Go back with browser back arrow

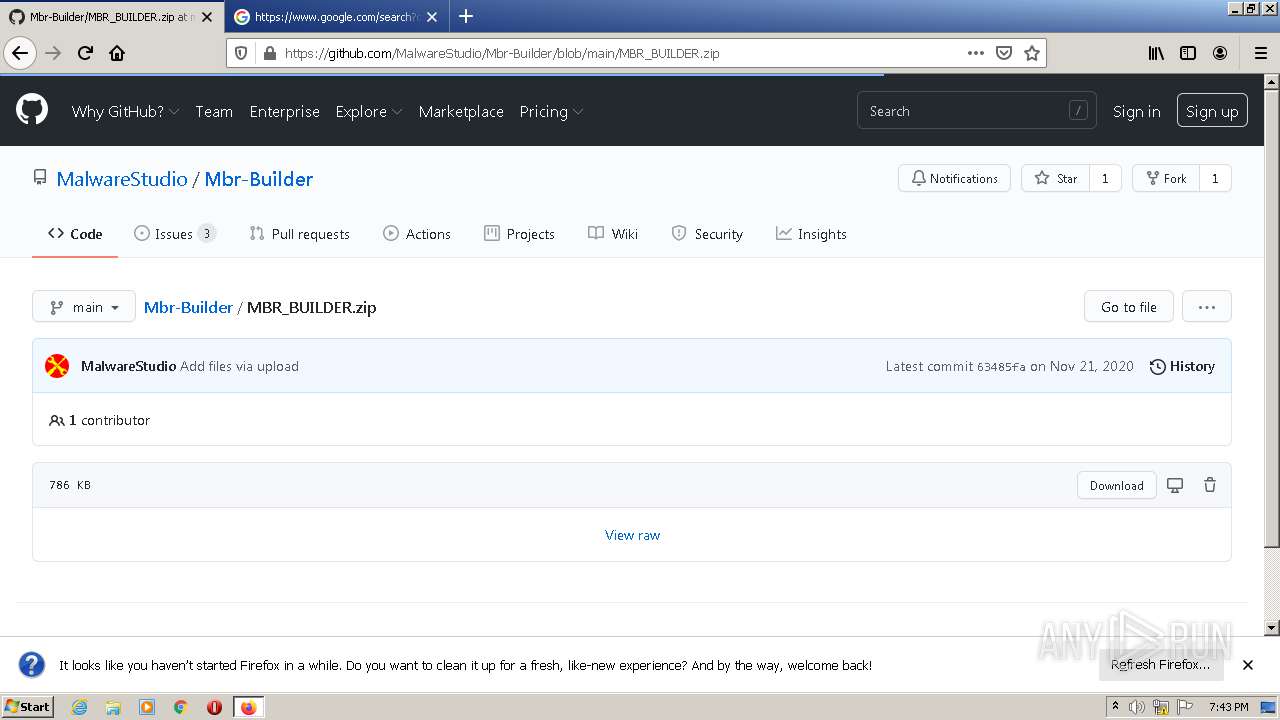(x=20, y=53)
